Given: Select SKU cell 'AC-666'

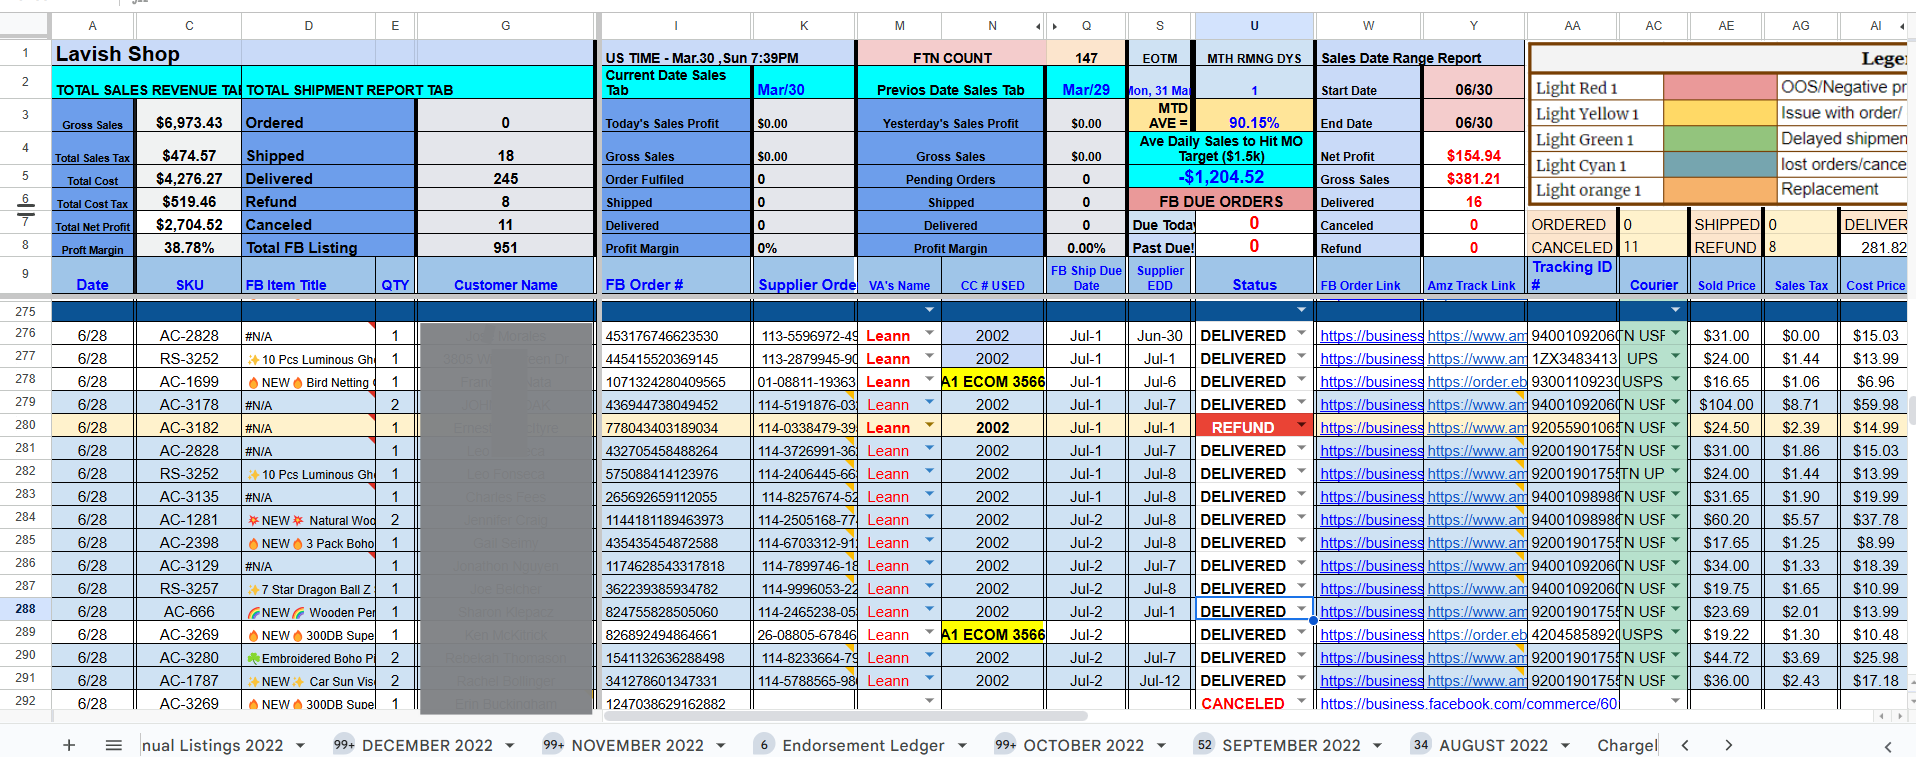Looking at the screenshot, I should [189, 612].
